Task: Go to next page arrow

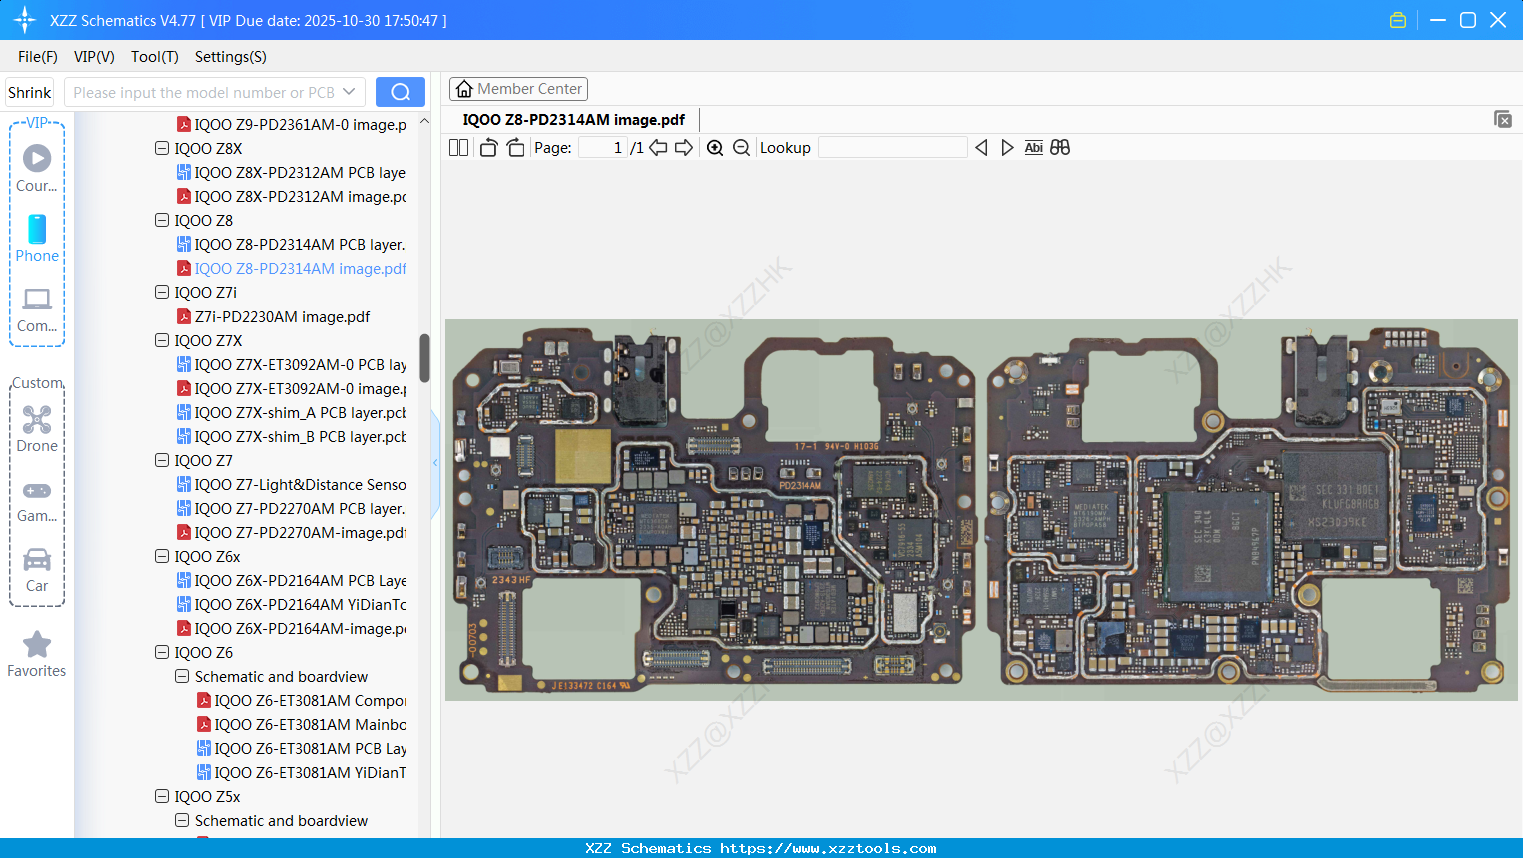Action: [x=684, y=148]
